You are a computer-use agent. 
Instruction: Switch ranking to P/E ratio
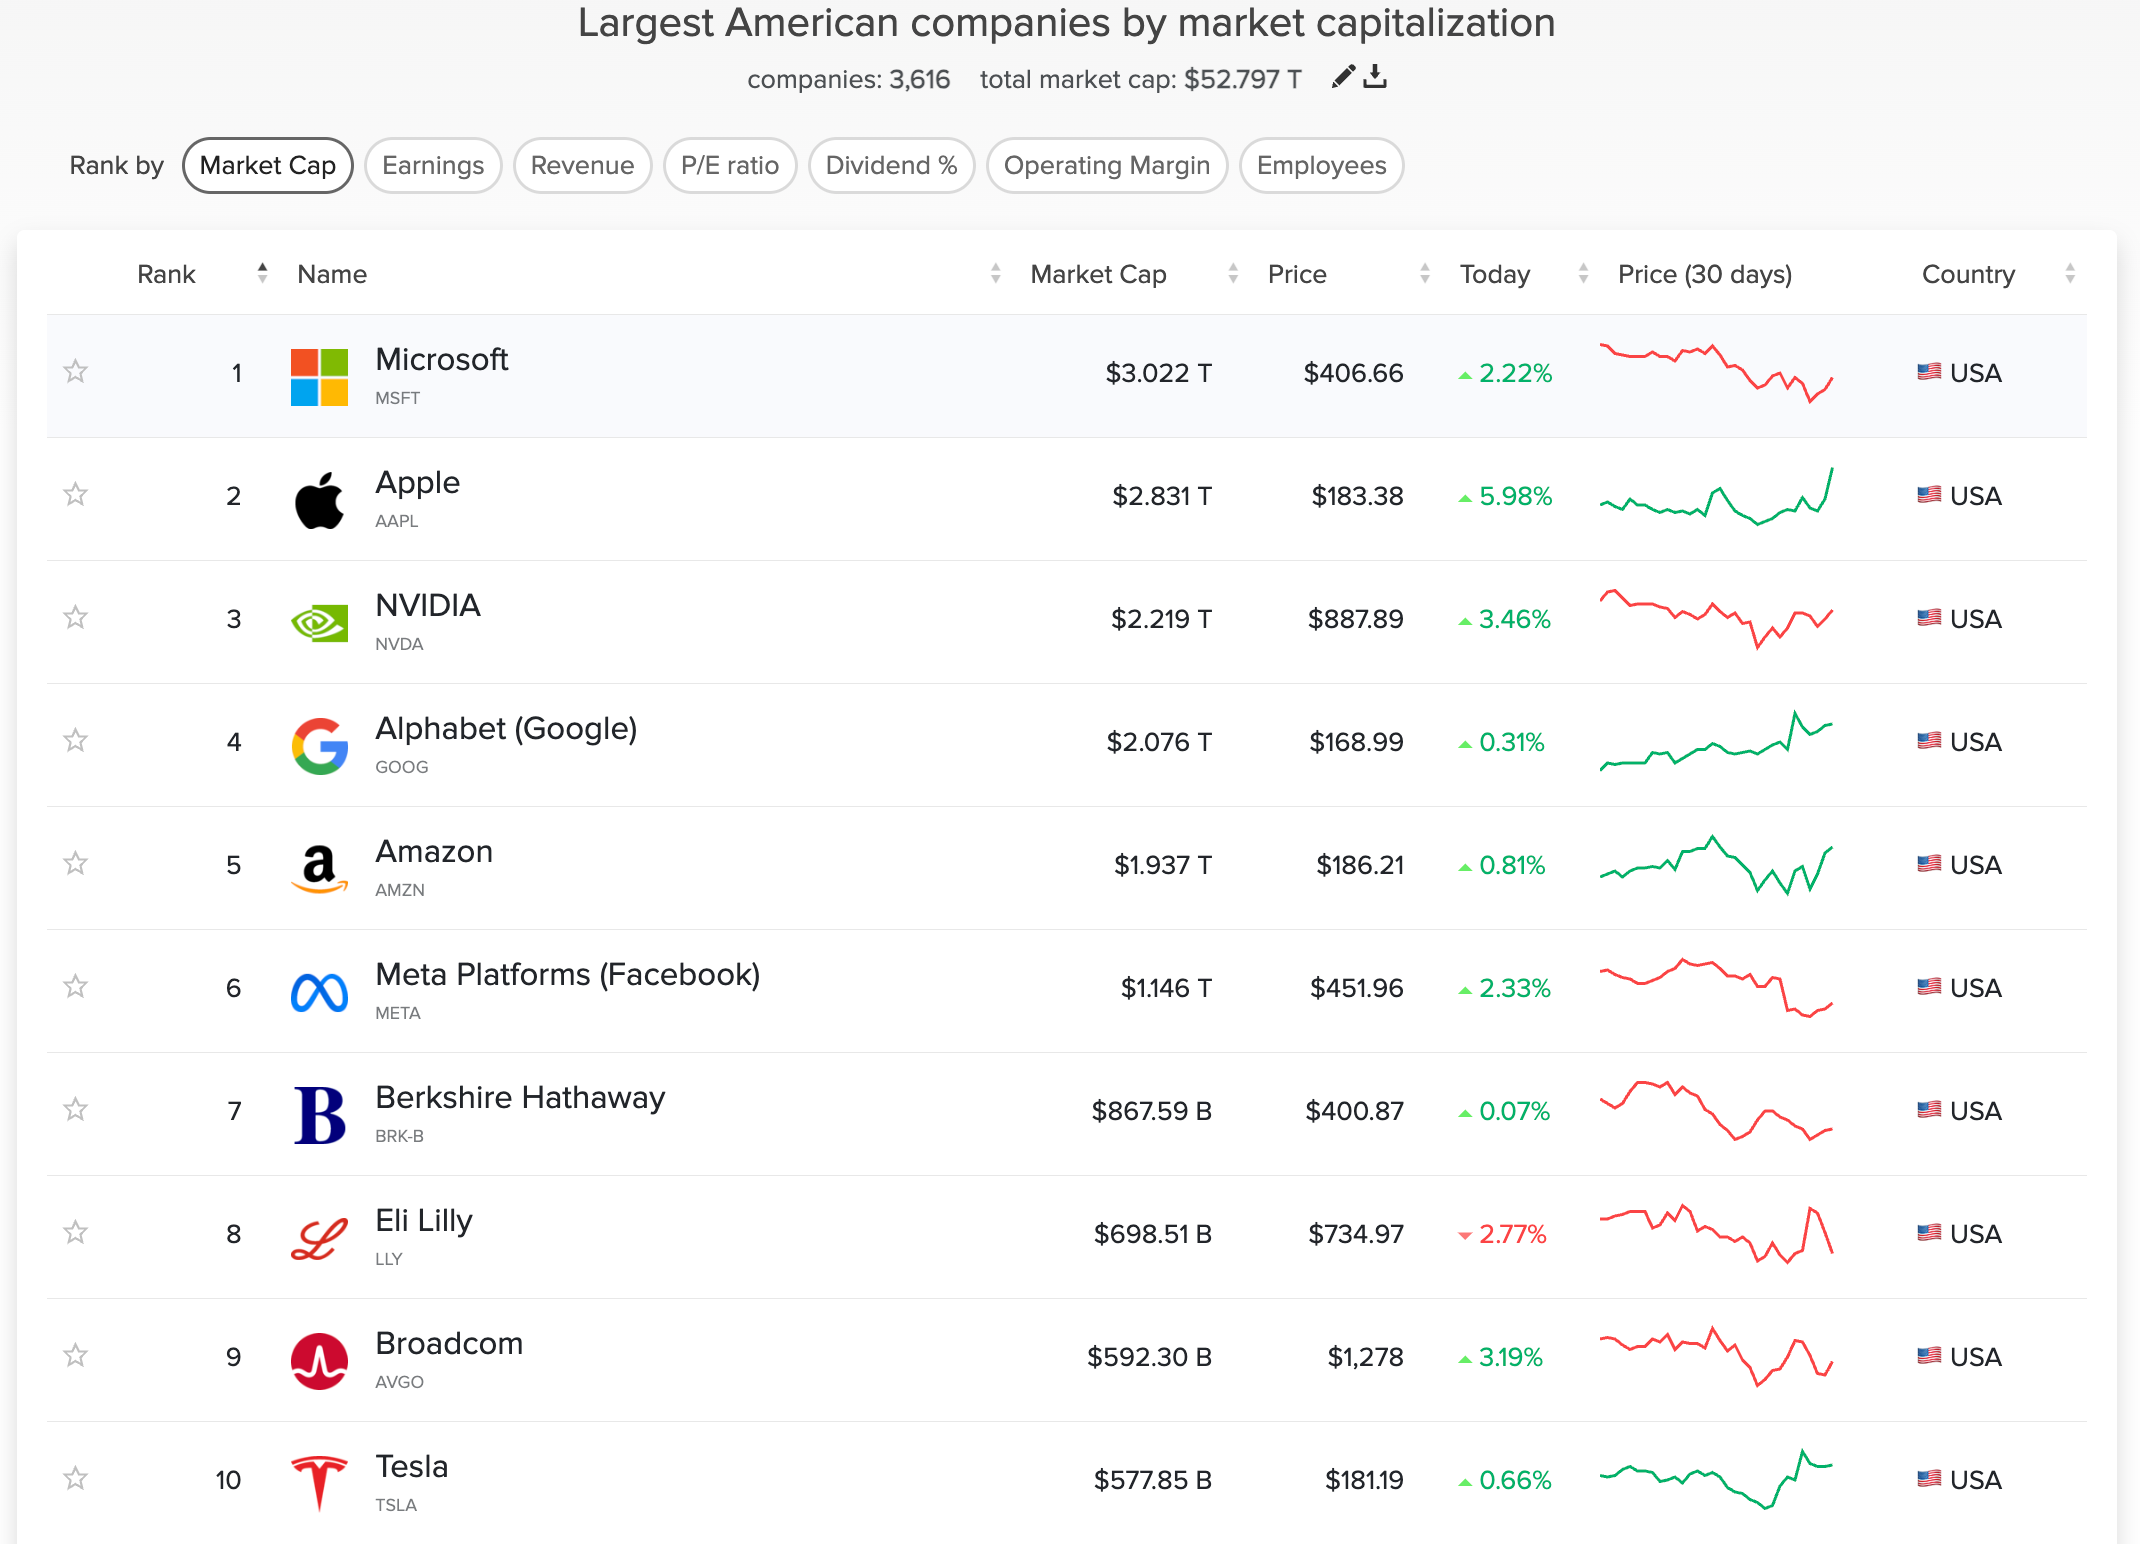730,165
